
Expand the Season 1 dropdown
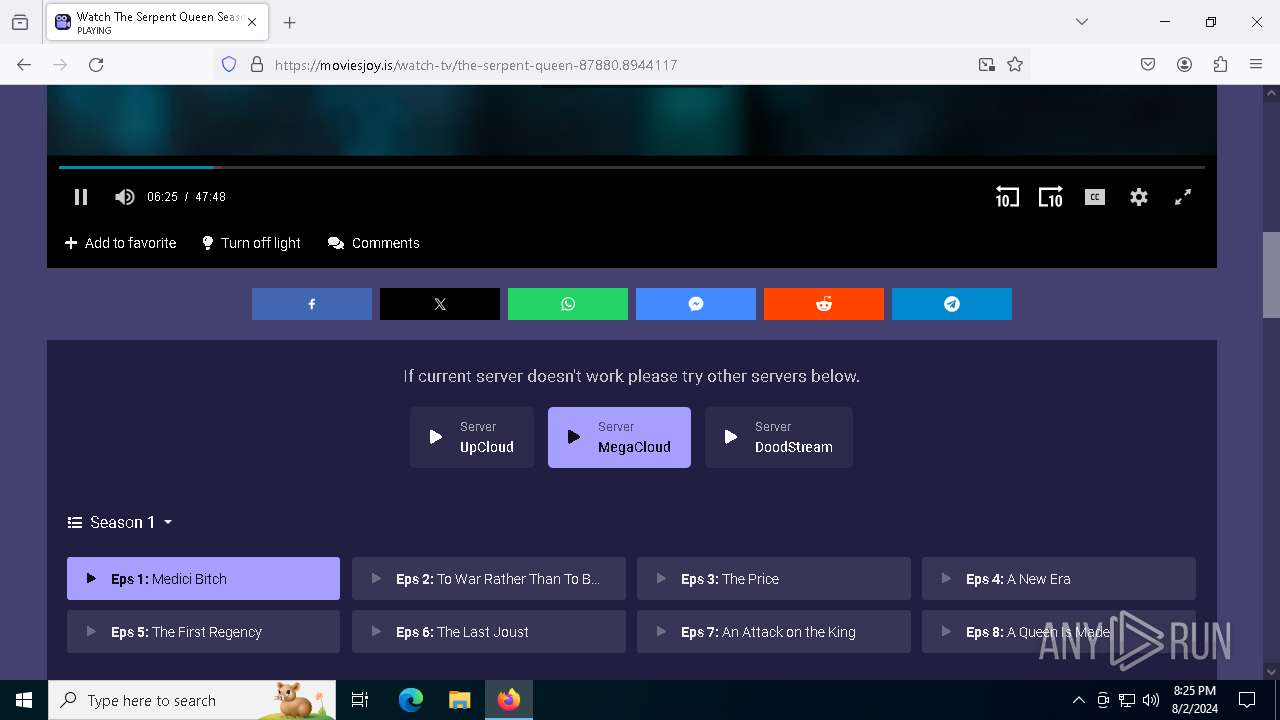pos(120,522)
